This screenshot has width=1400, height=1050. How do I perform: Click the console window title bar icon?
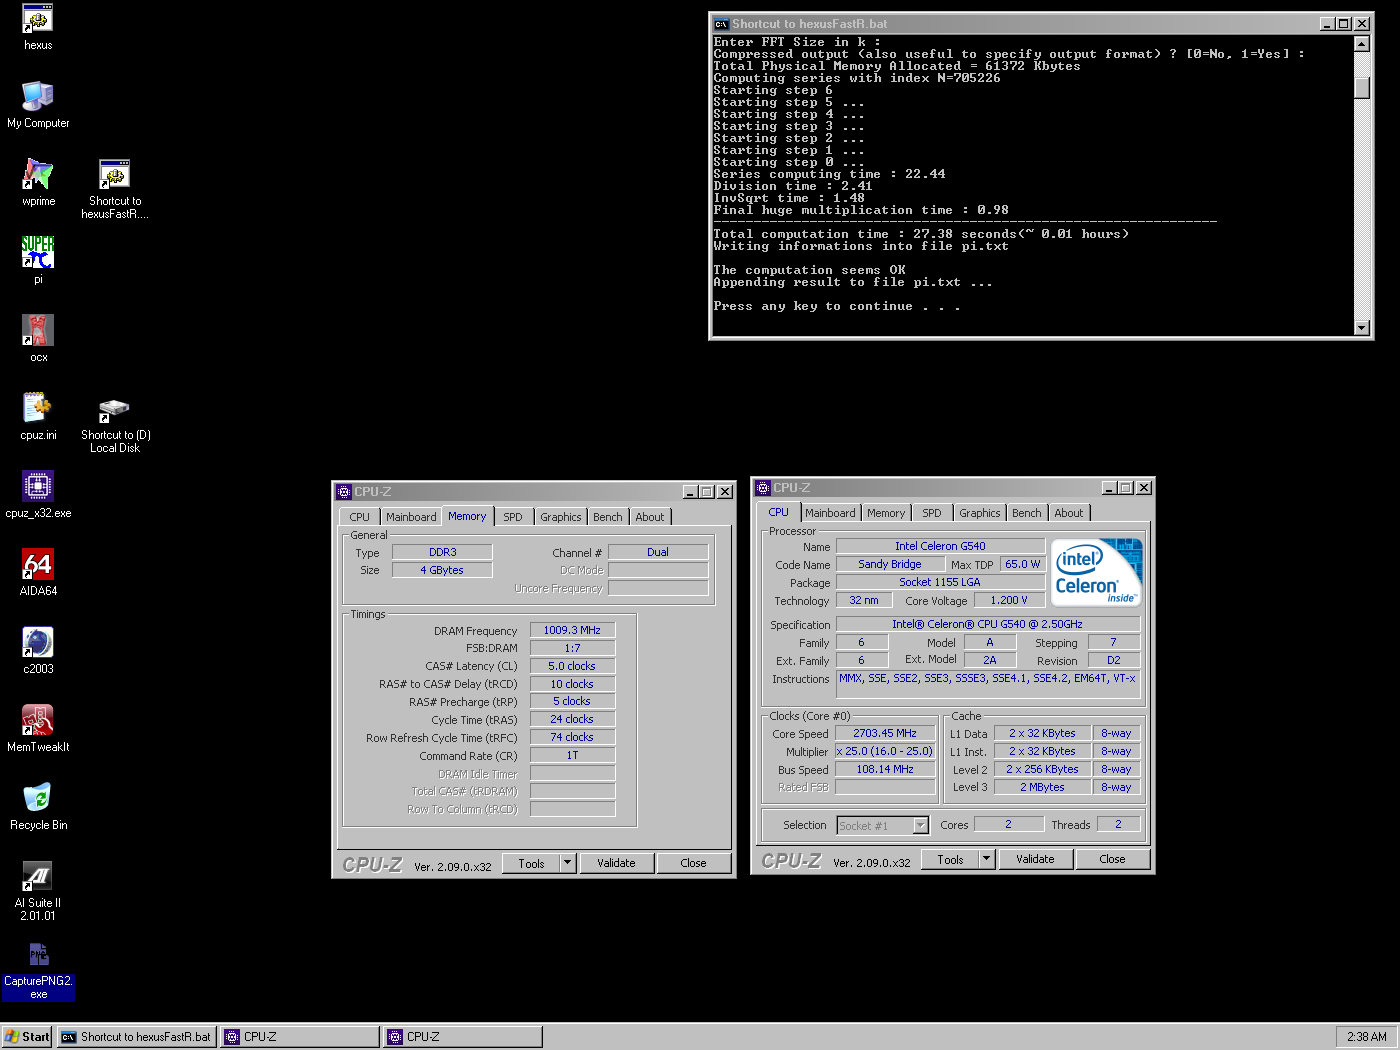tap(721, 24)
